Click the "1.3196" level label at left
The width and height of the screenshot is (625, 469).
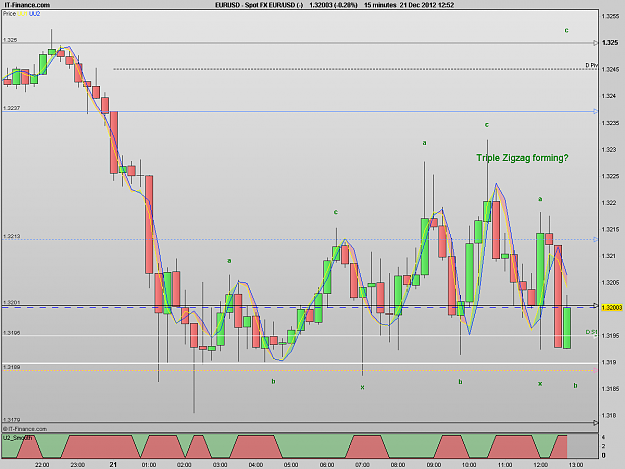click(x=12, y=333)
